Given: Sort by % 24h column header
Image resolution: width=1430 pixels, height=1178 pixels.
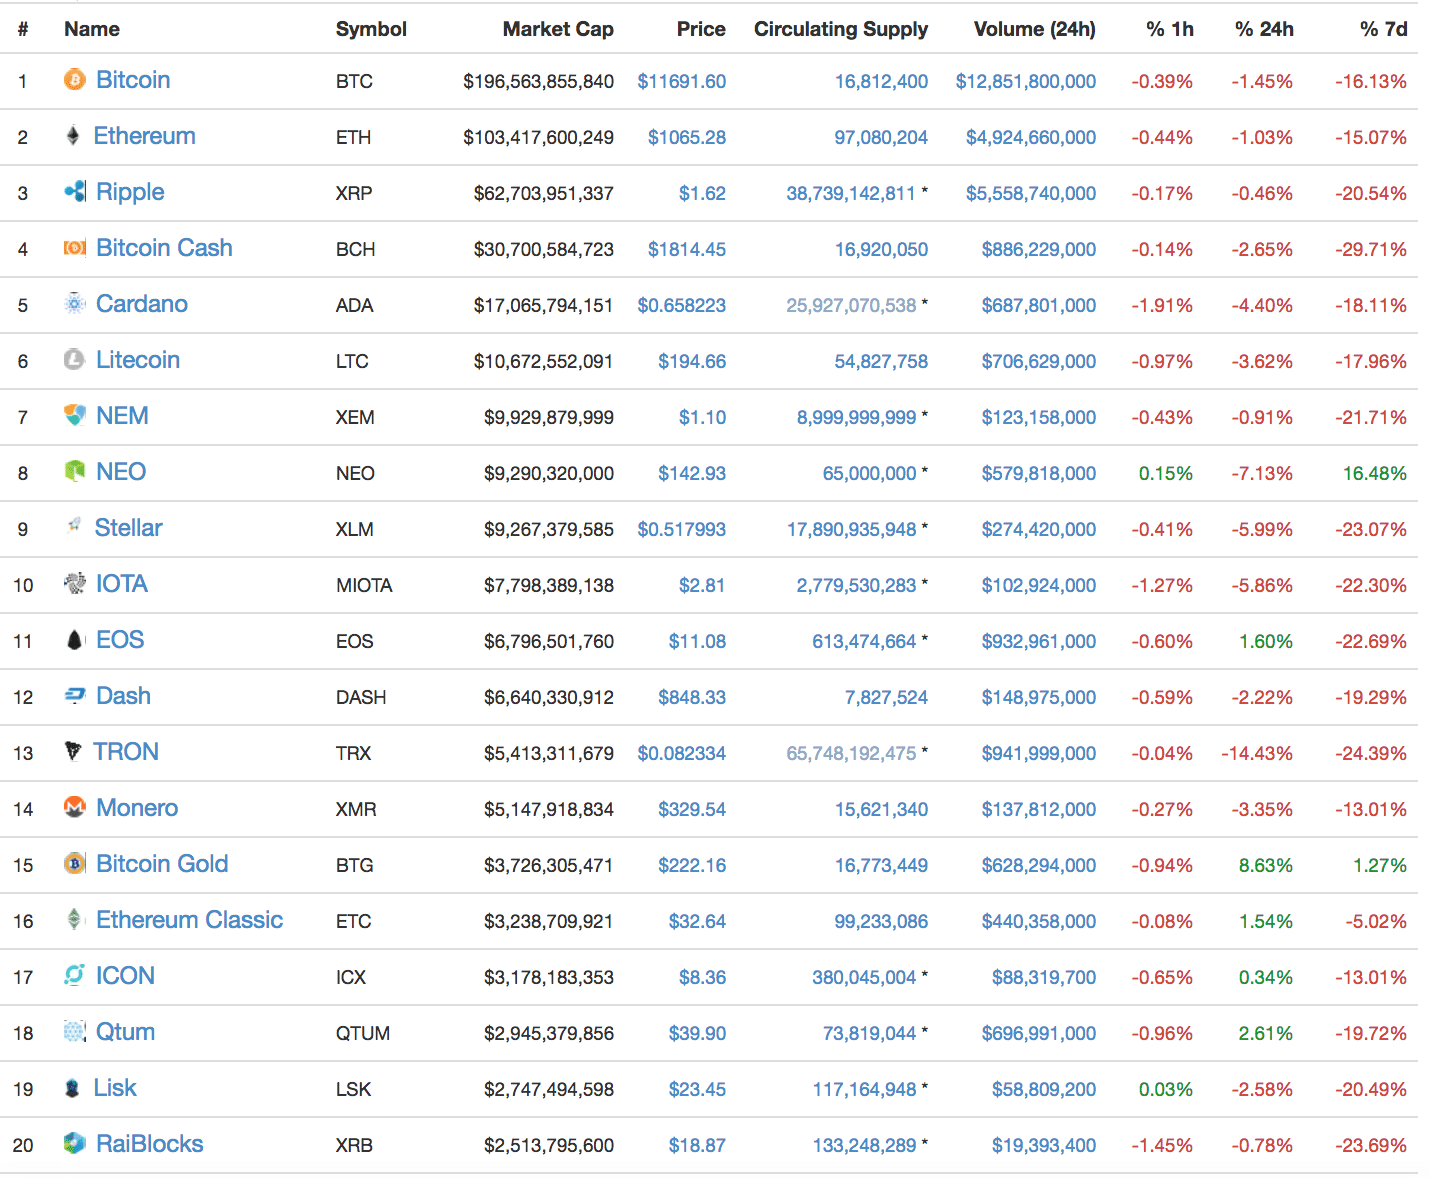Looking at the screenshot, I should [x=1265, y=29].
